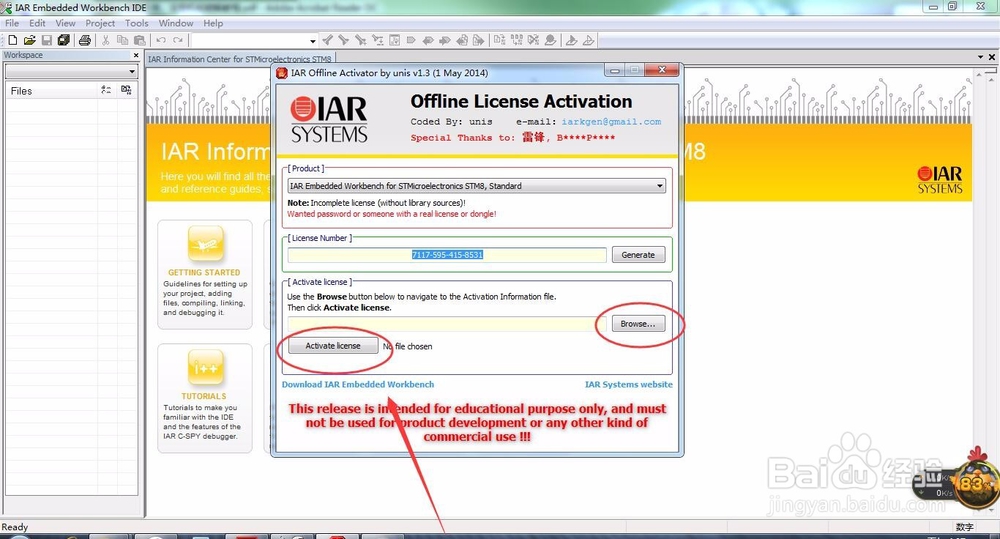The height and width of the screenshot is (539, 1000).
Task: Close the Offline Activator dialog
Action: pyautogui.click(x=662, y=70)
